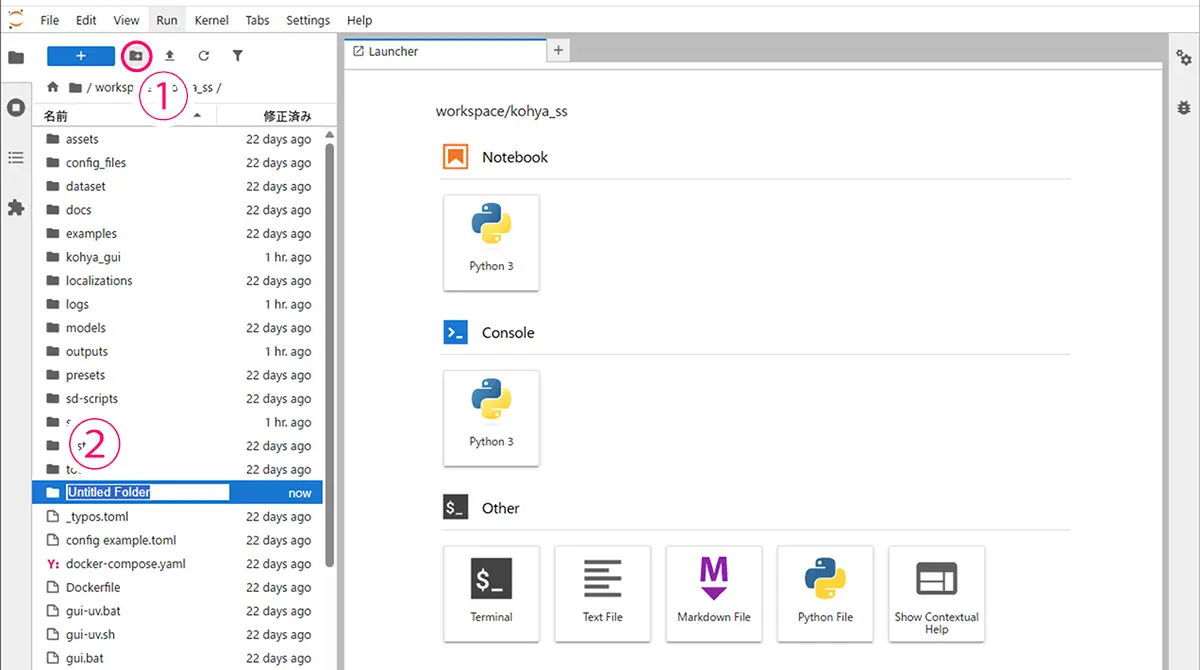This screenshot has height=670, width=1200.
Task: Go to home directory icon in breadcrumb
Action: click(53, 87)
